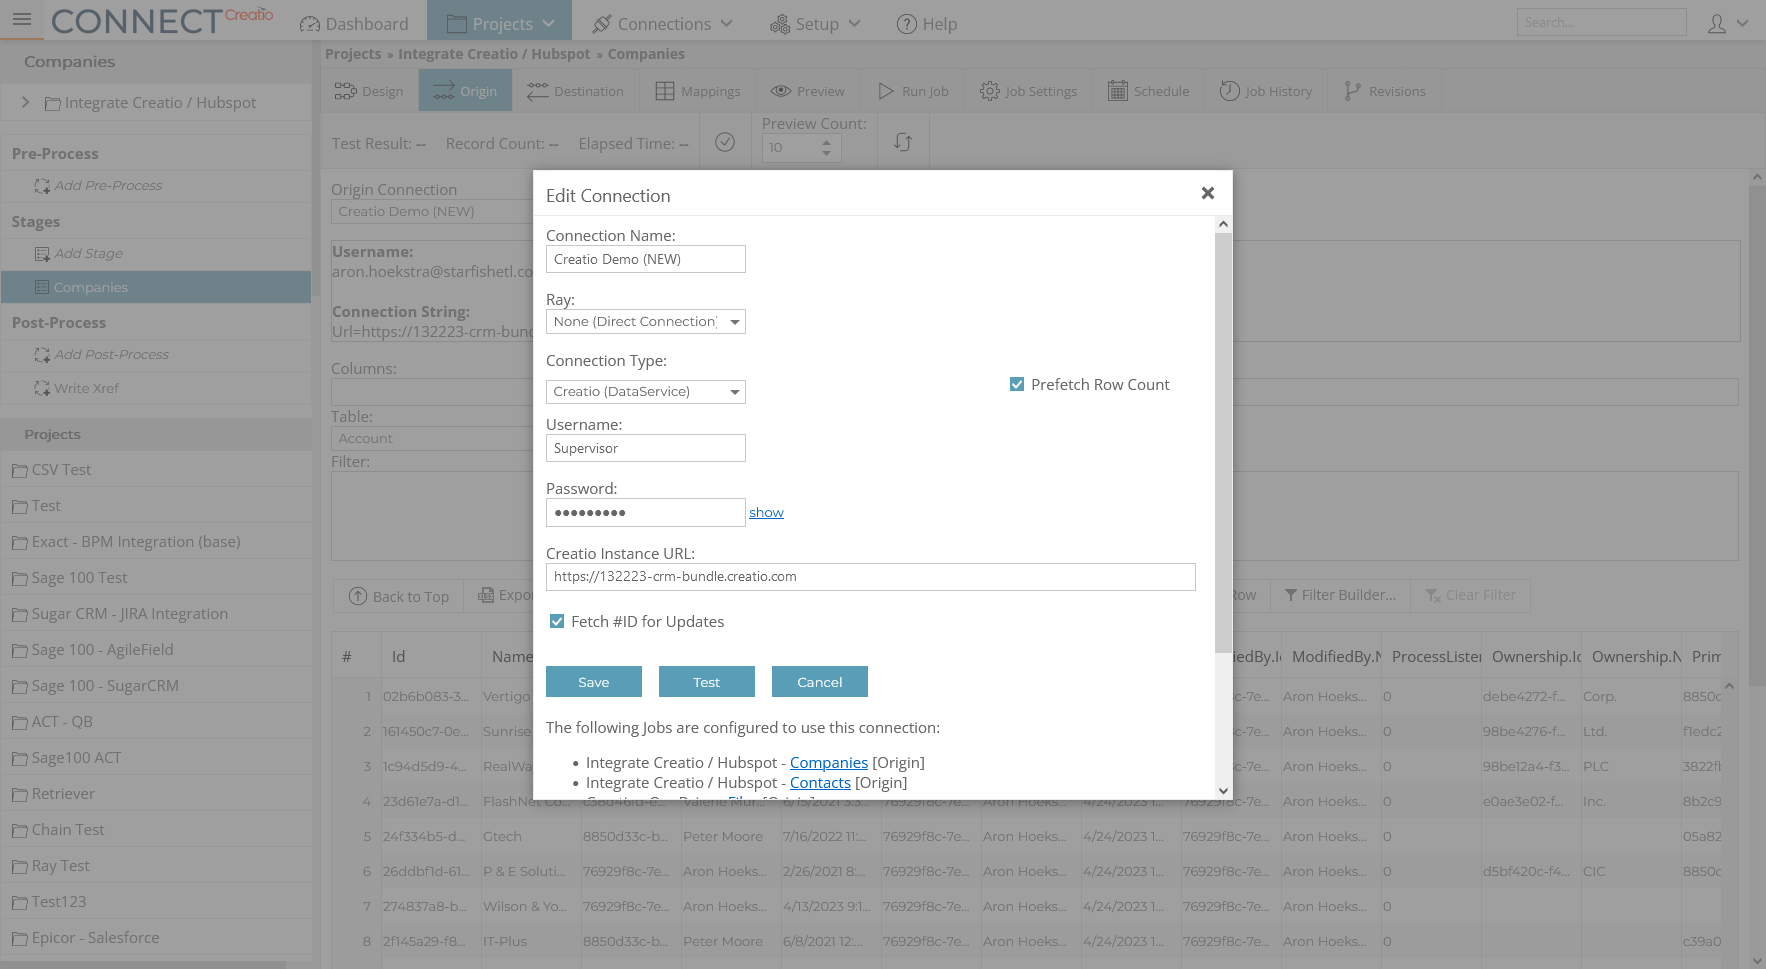Select the Mappings icon

[664, 90]
